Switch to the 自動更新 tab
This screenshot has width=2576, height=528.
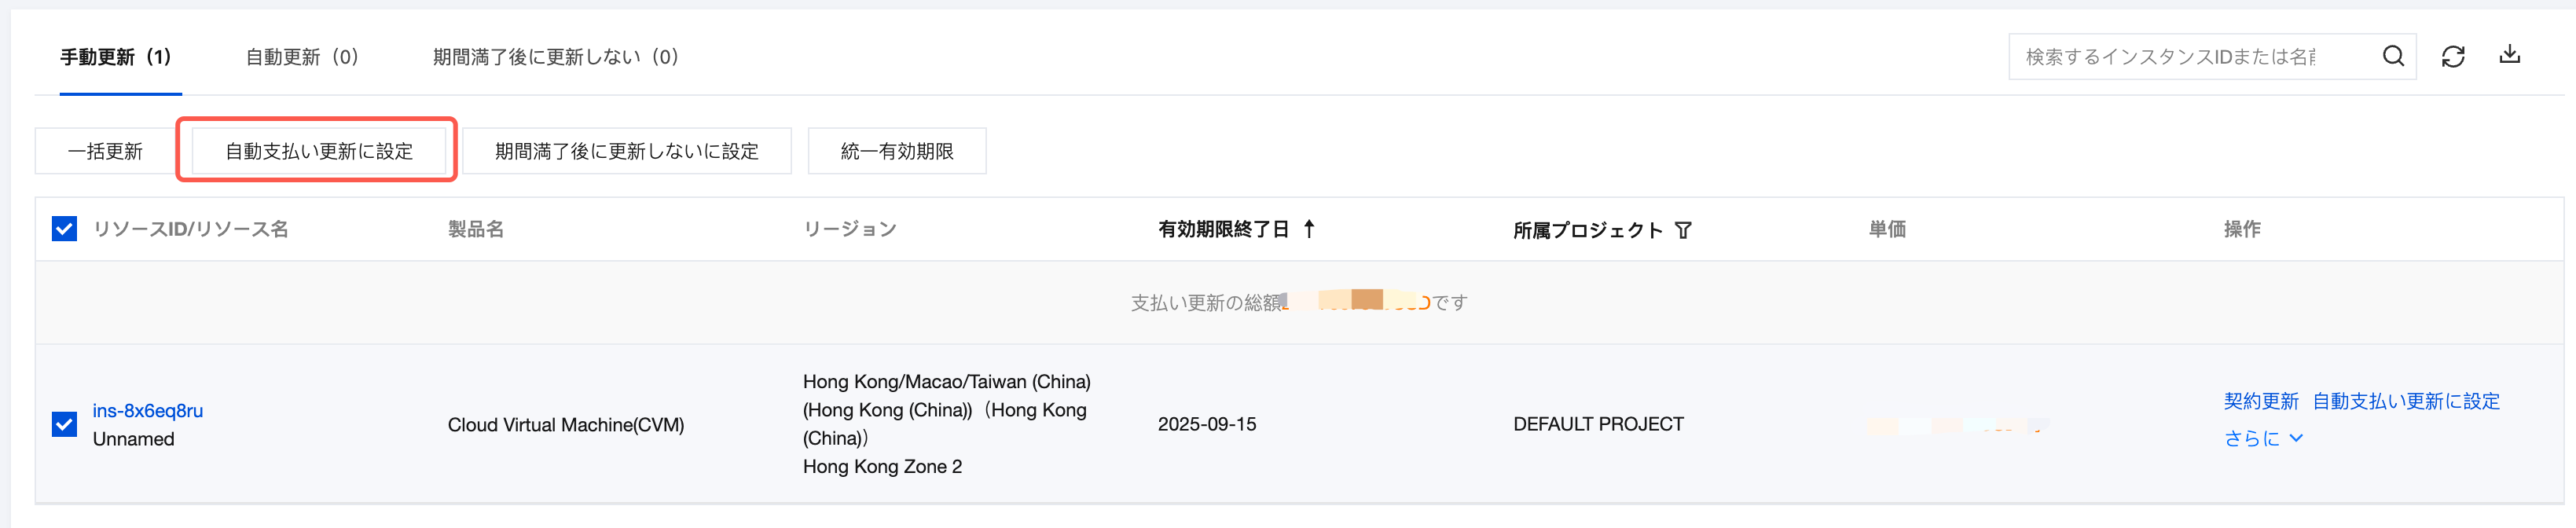click(x=302, y=57)
